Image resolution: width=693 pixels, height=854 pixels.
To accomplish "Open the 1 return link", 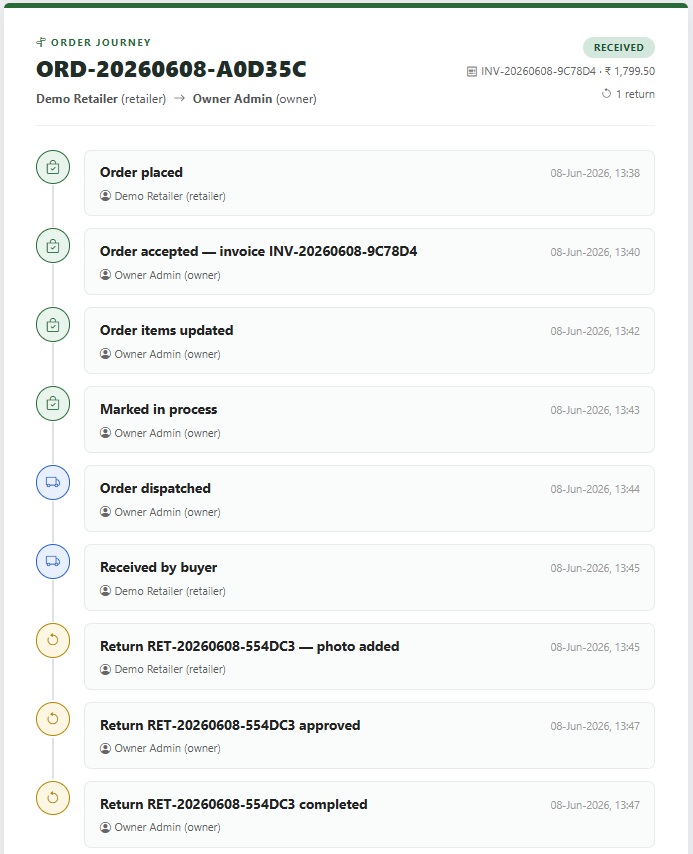I will coord(628,94).
